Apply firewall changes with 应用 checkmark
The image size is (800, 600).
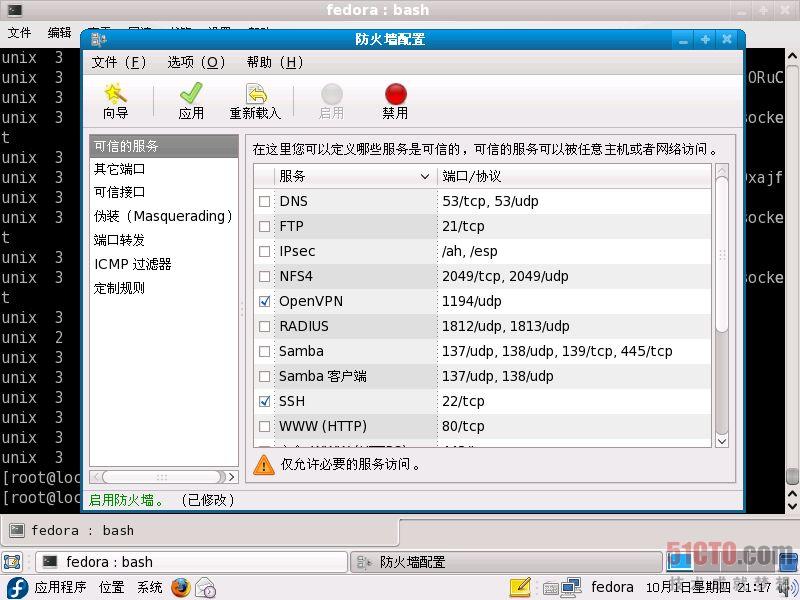coord(191,101)
